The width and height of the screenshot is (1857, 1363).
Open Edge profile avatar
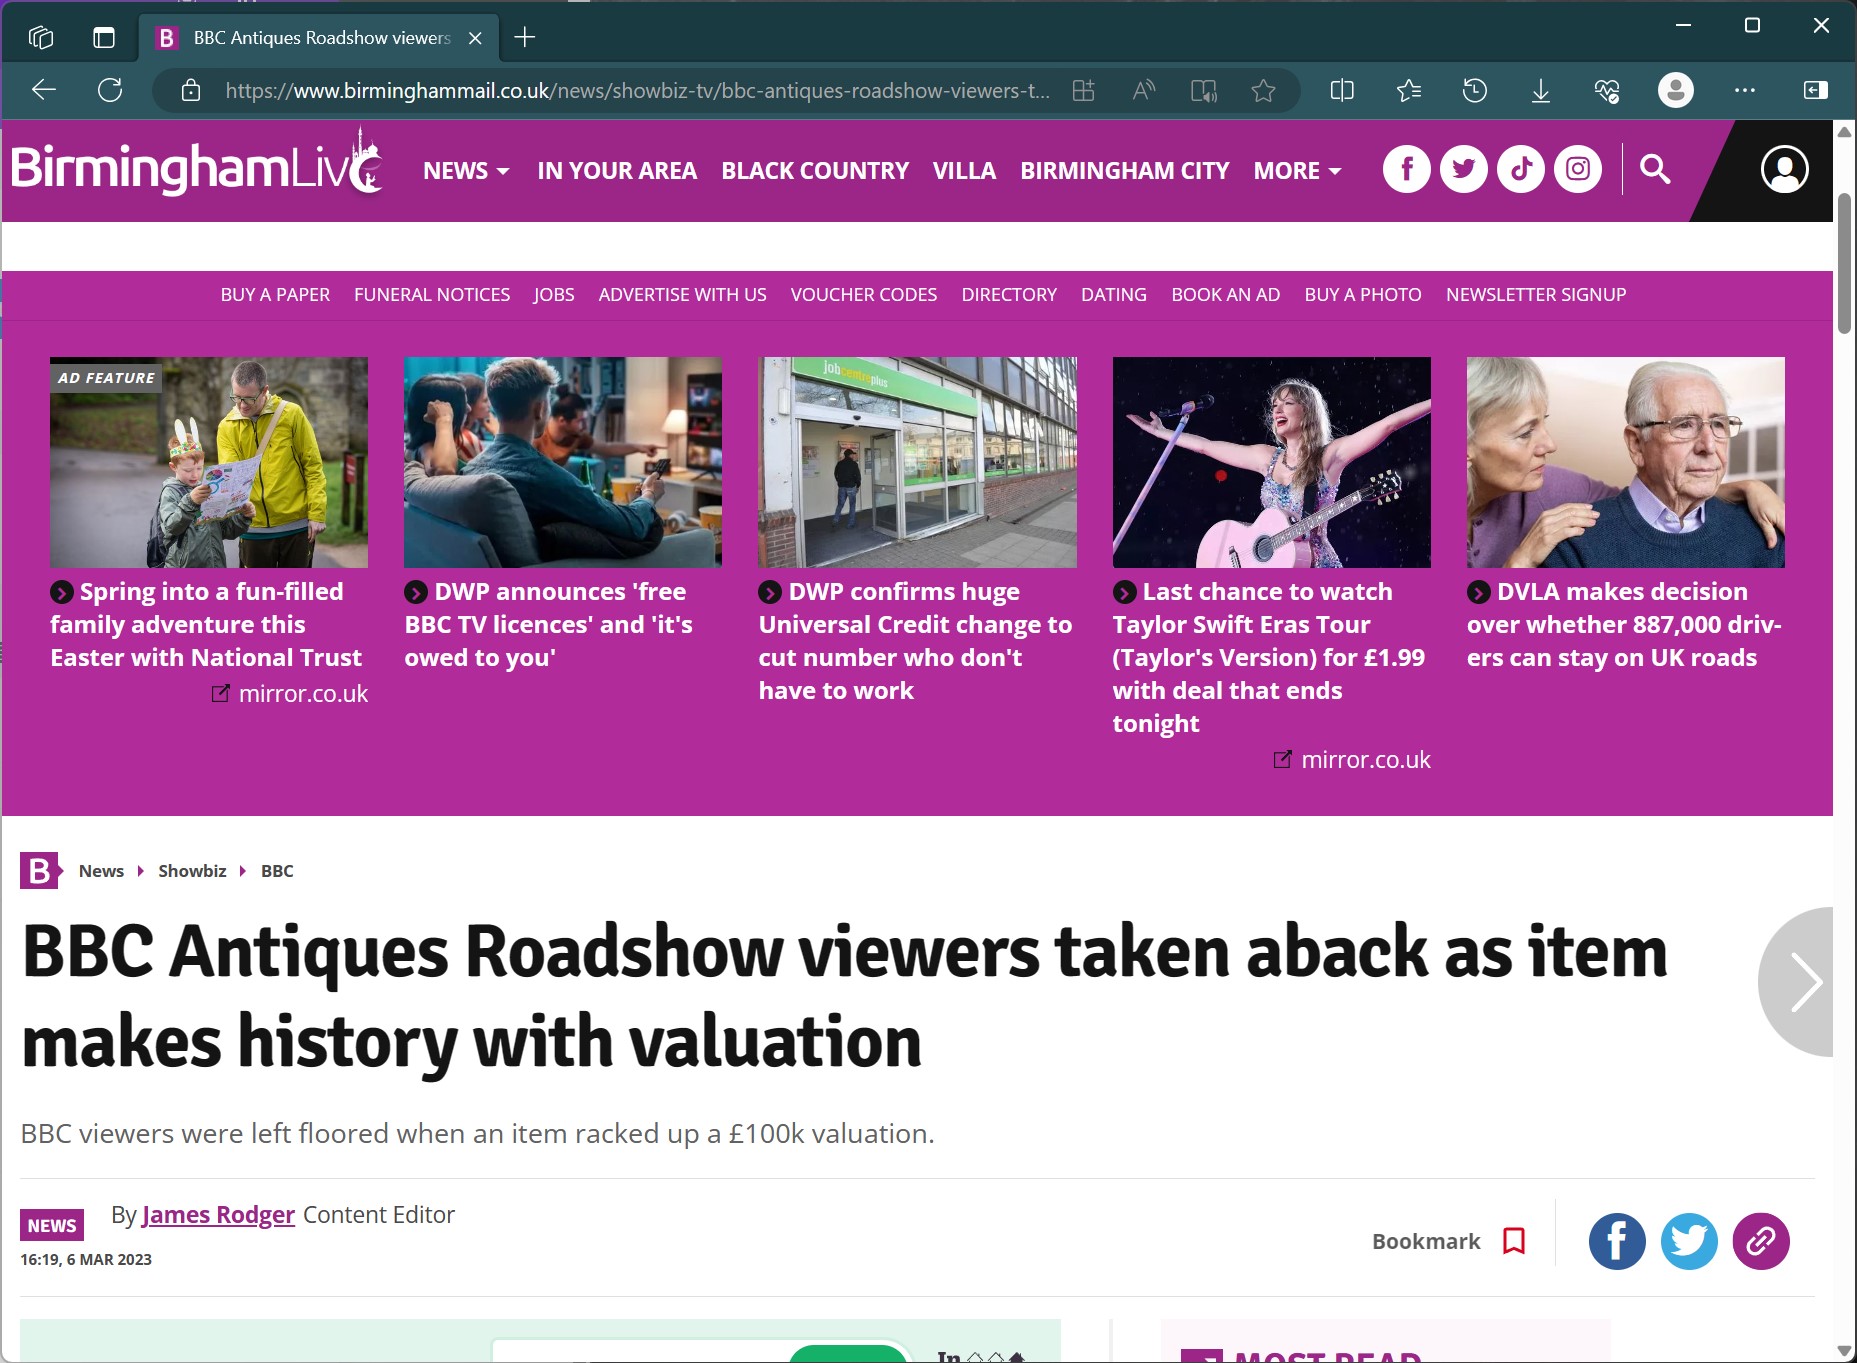pos(1676,91)
